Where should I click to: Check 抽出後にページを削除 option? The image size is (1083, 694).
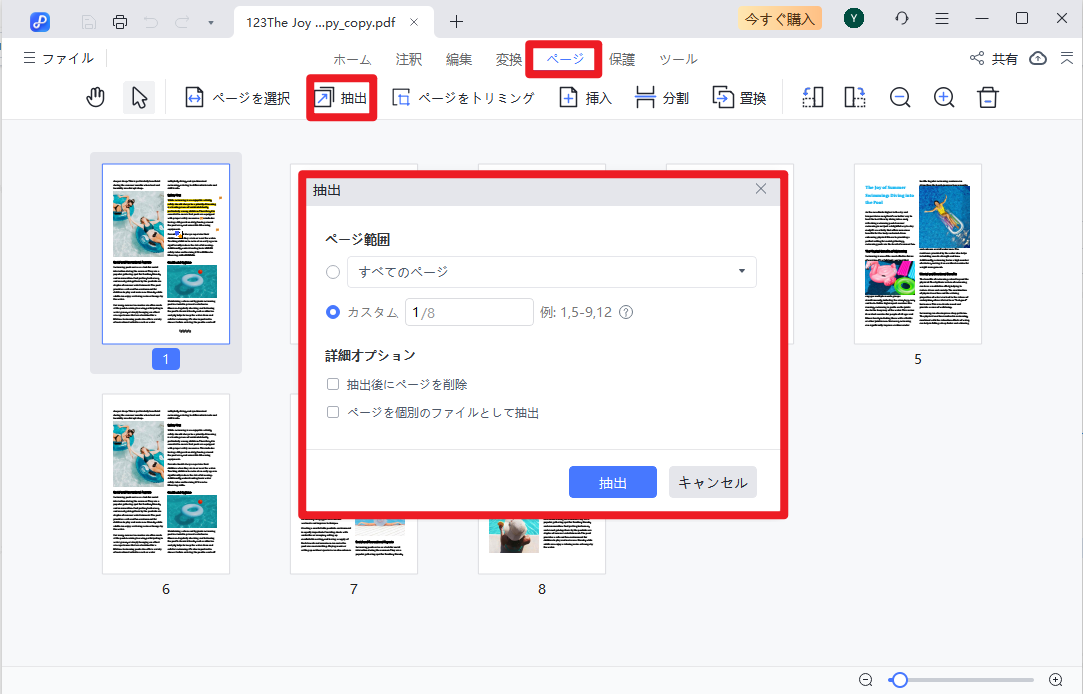[331, 384]
